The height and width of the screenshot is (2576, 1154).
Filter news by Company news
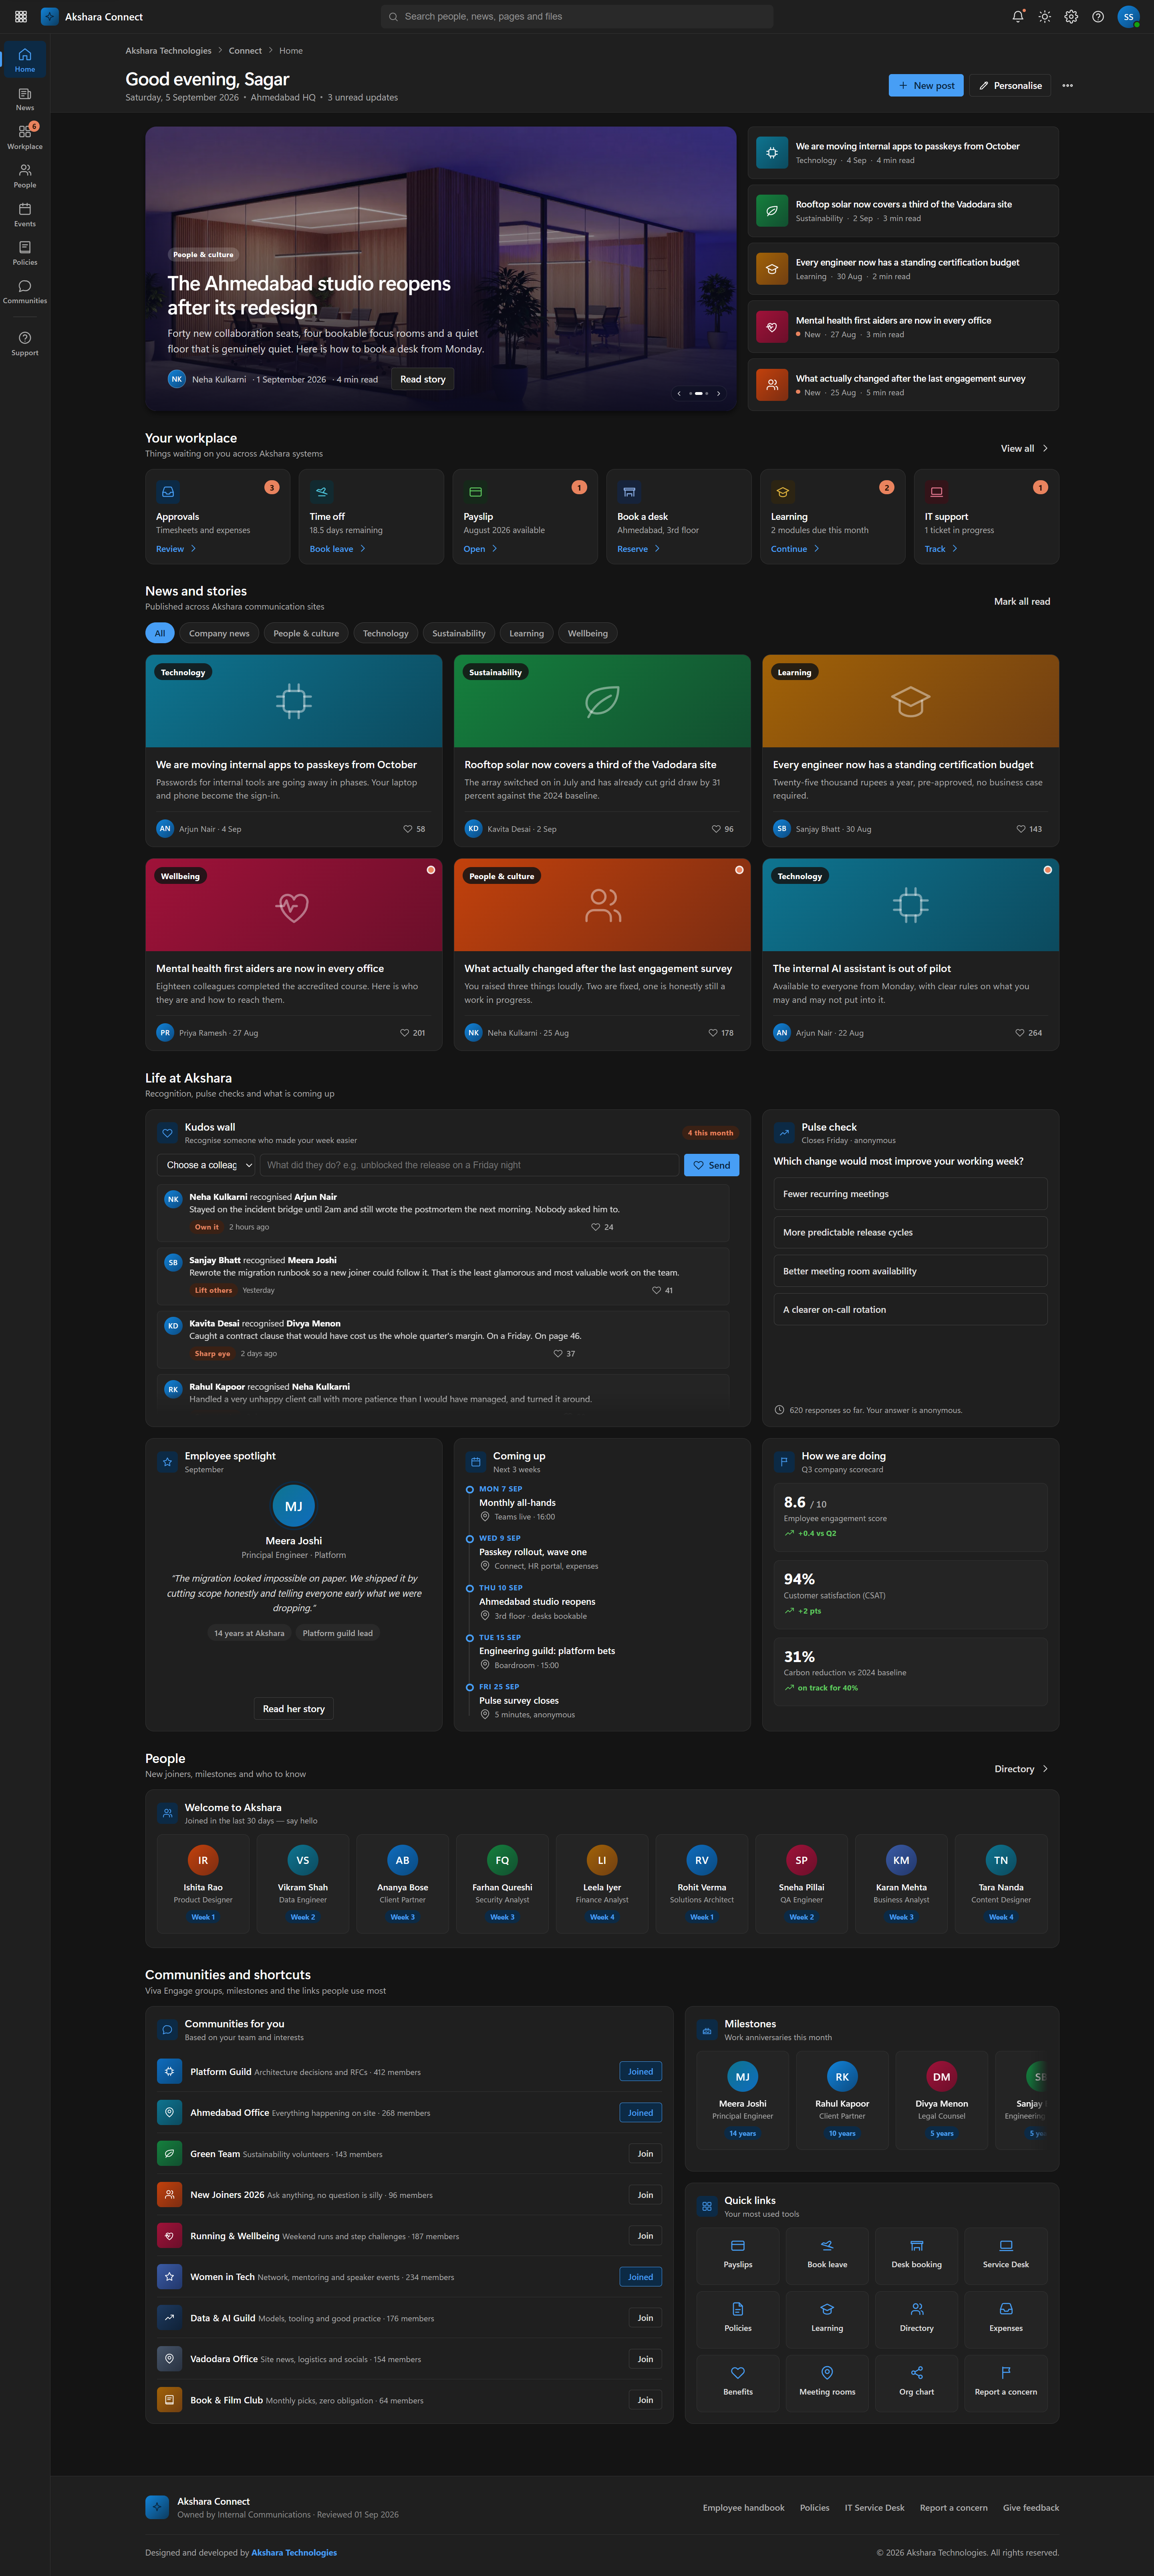click(219, 633)
